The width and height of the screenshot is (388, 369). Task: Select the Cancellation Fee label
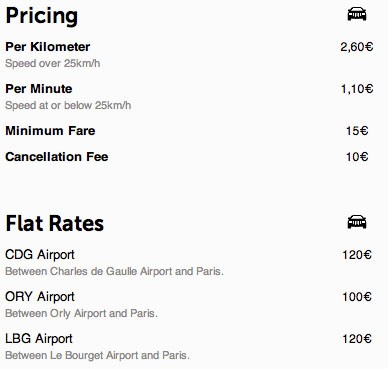pyautogui.click(x=57, y=156)
